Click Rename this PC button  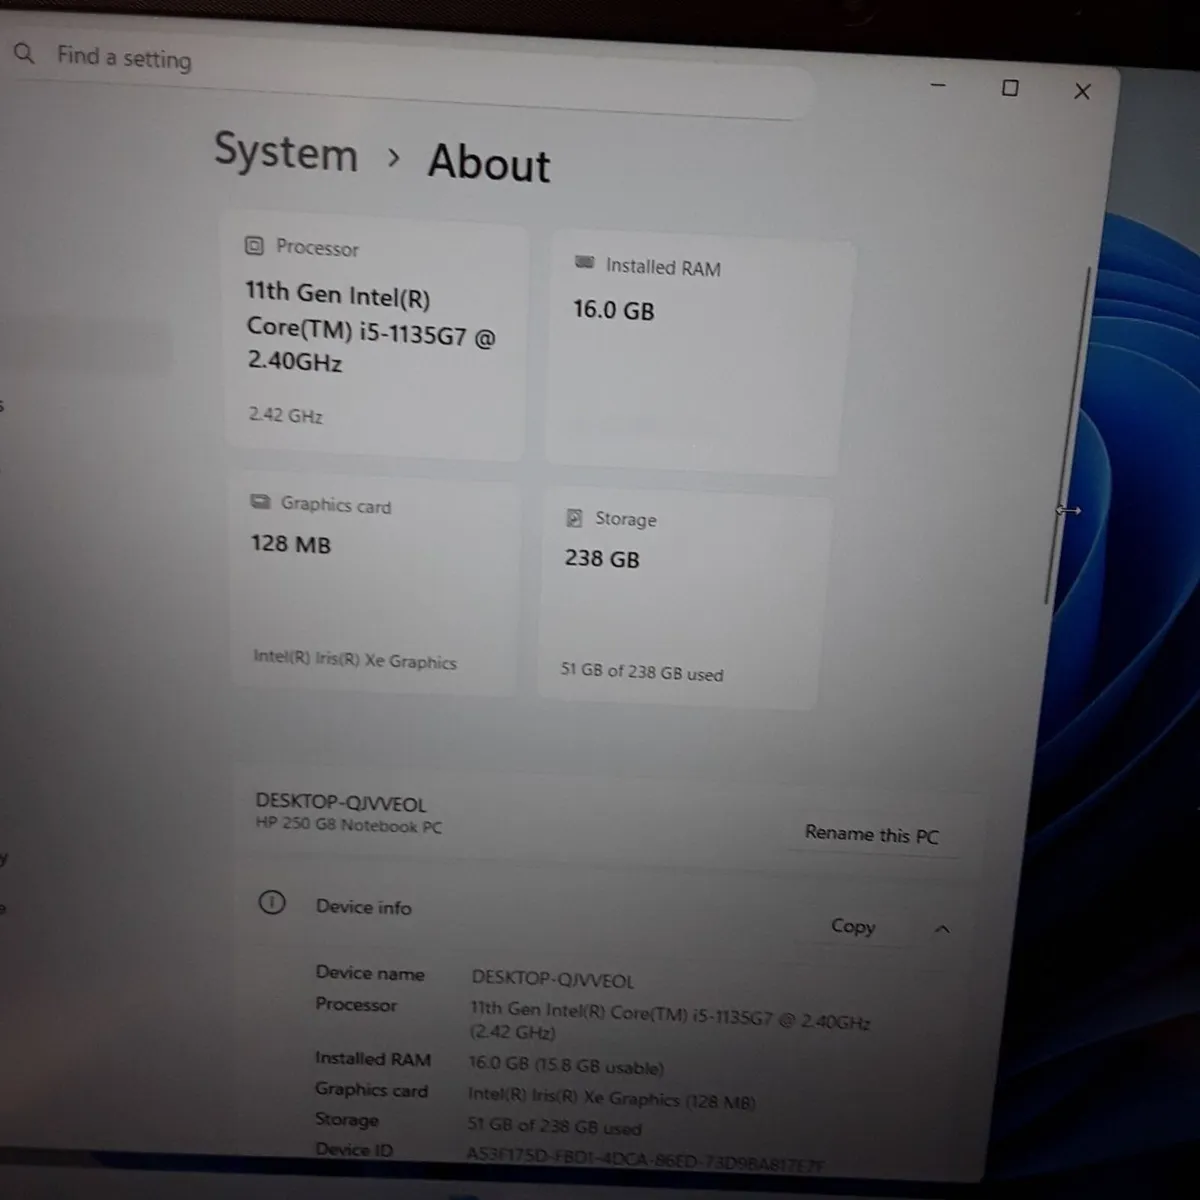pyautogui.click(x=871, y=834)
